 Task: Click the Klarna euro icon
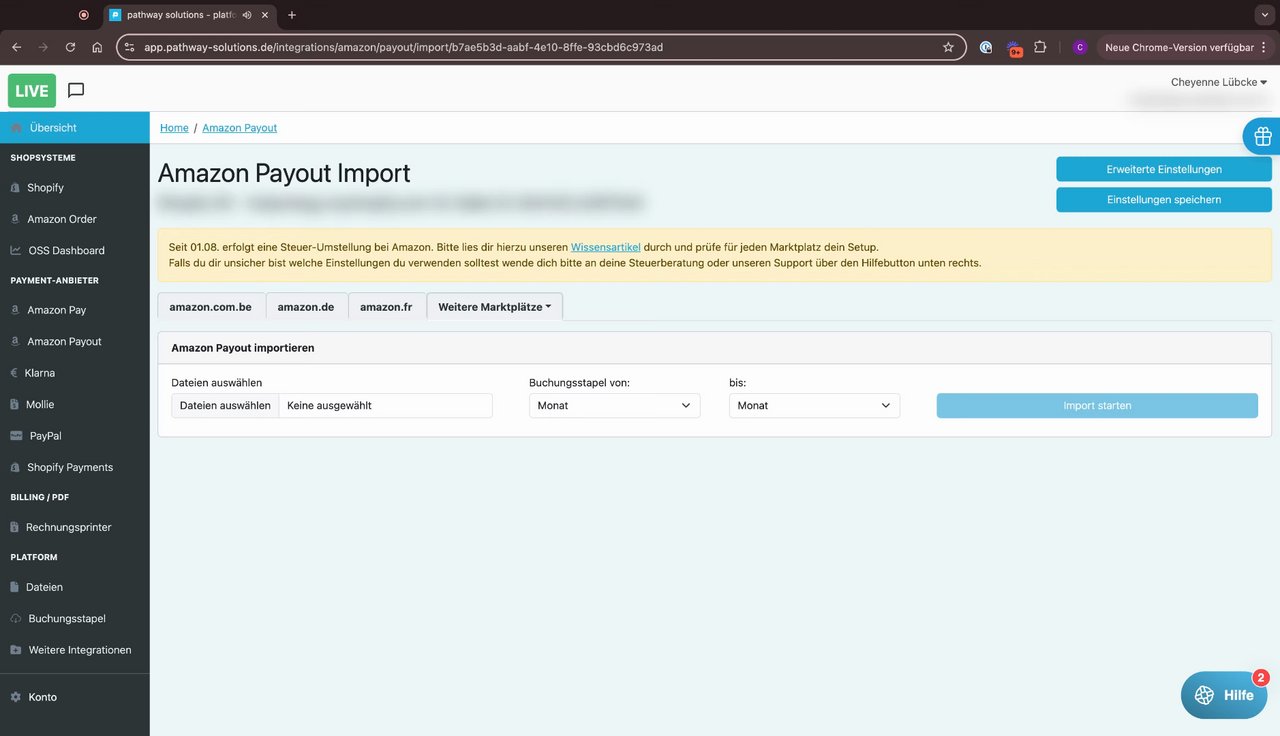(14, 373)
